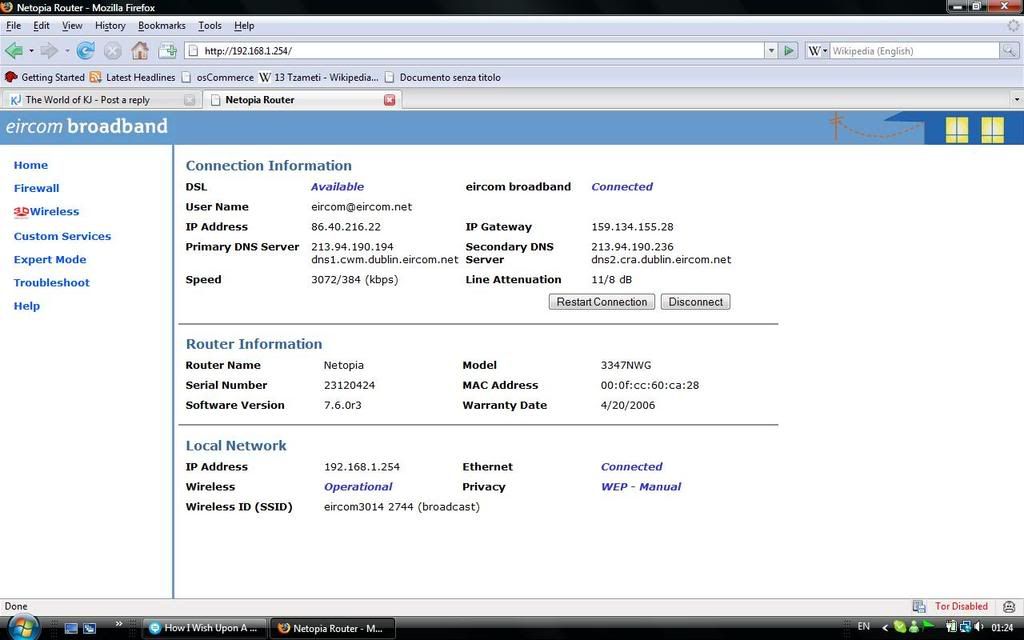Viewport: 1024px width, 640px height.
Task: Click the search magnifier icon
Action: [1009, 50]
